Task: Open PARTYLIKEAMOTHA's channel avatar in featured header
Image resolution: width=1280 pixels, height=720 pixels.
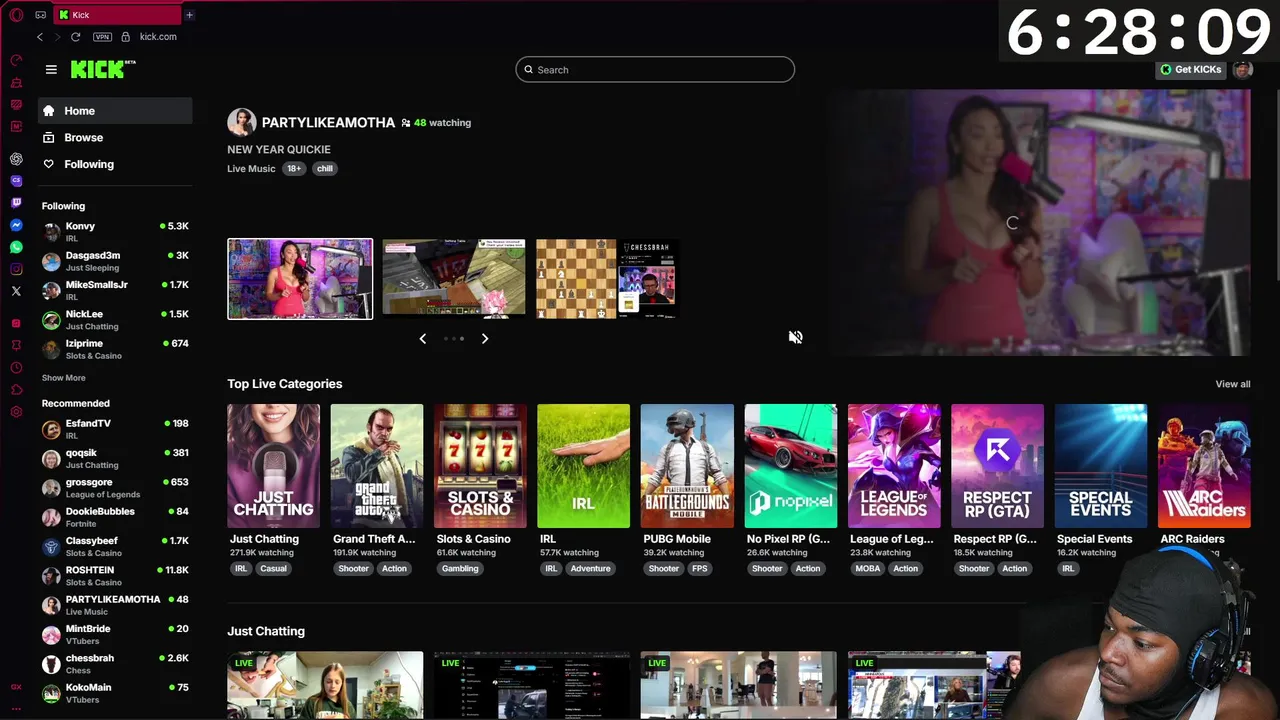Action: click(x=241, y=122)
